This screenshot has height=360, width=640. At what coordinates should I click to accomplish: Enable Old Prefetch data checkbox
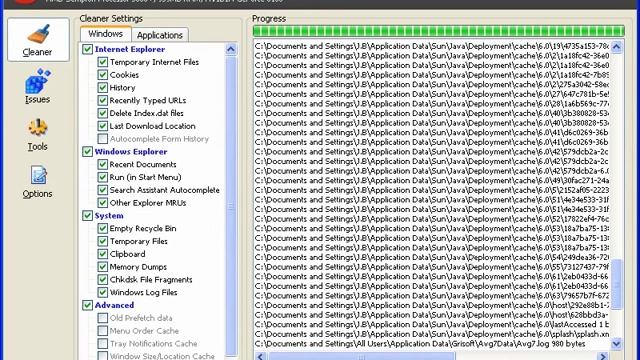(x=102, y=318)
